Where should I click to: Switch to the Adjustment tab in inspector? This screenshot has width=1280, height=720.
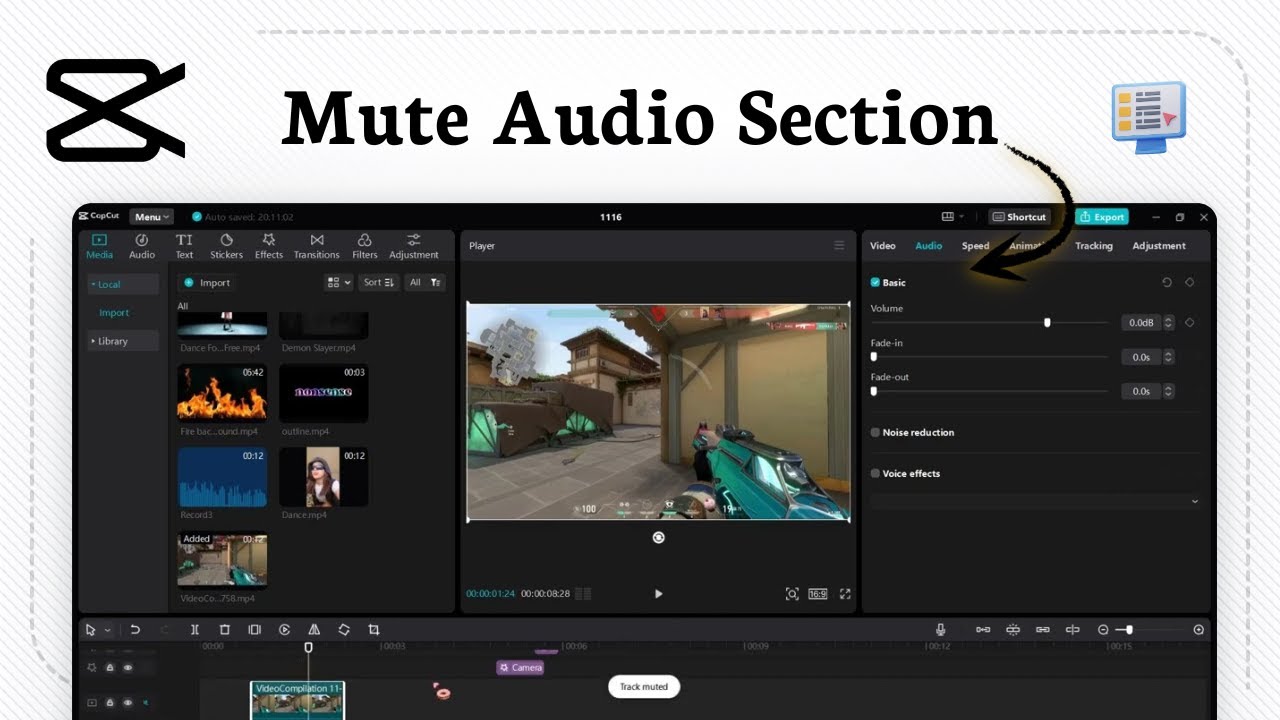click(x=1159, y=246)
